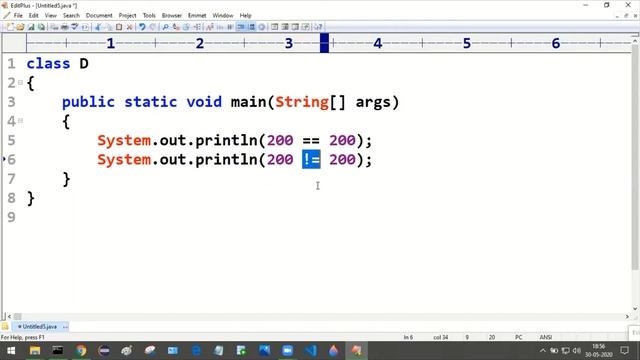Click the horizontal scrollbar left arrow
This screenshot has width=640, height=360.
[x=9, y=316]
